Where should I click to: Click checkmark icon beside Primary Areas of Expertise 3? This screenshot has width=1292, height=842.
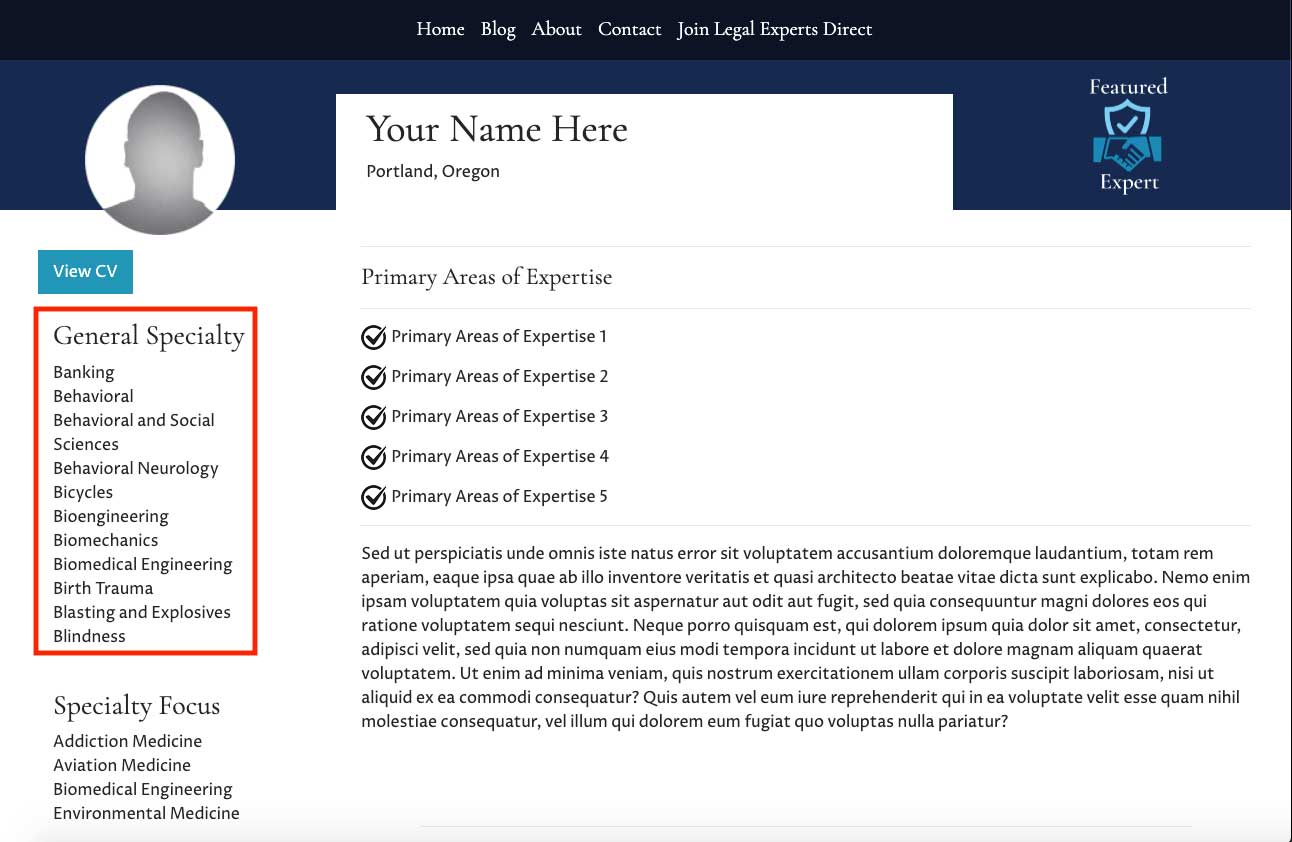[373, 417]
